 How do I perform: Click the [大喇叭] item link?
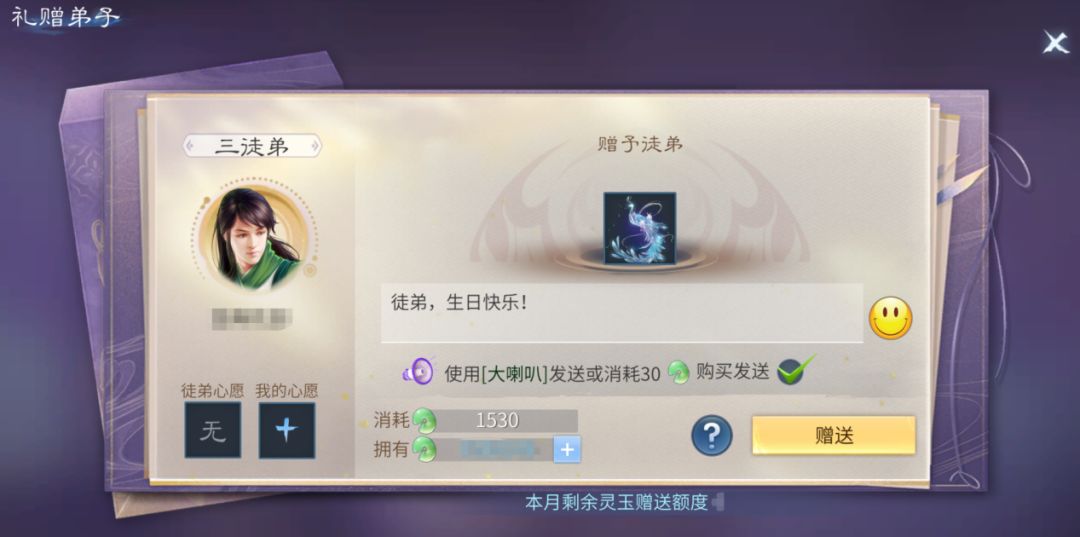tap(515, 373)
